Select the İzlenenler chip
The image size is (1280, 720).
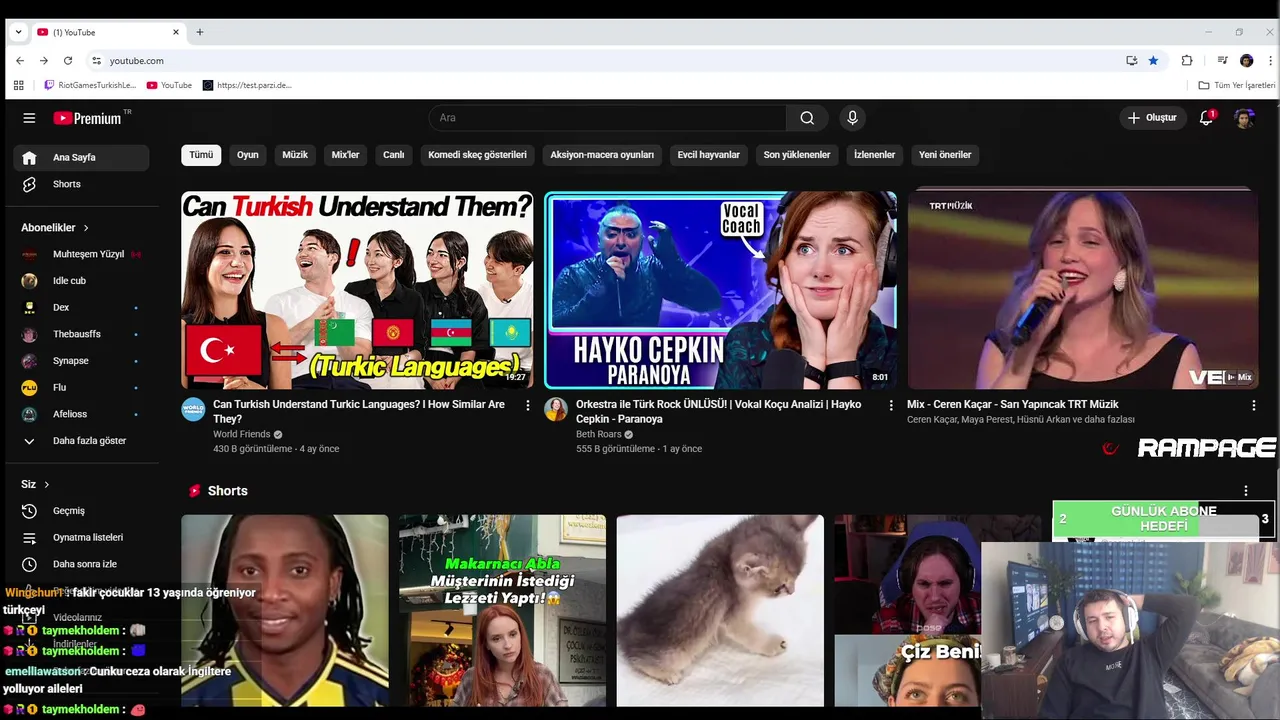(874, 155)
